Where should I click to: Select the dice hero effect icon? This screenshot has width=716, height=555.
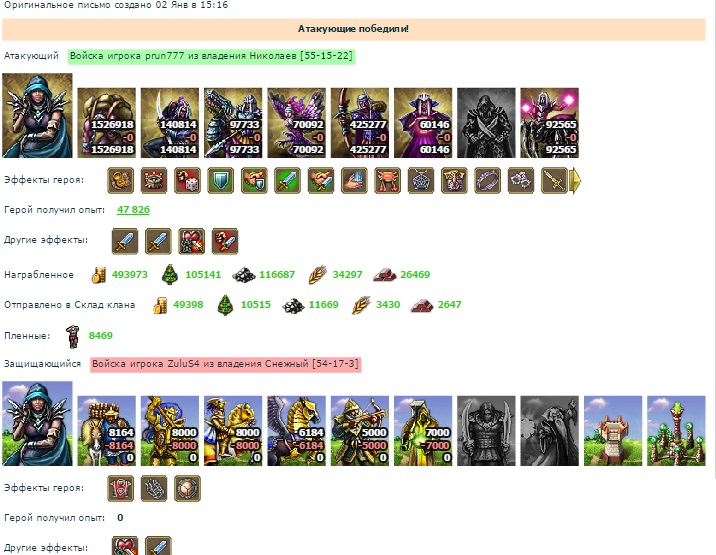coord(187,180)
